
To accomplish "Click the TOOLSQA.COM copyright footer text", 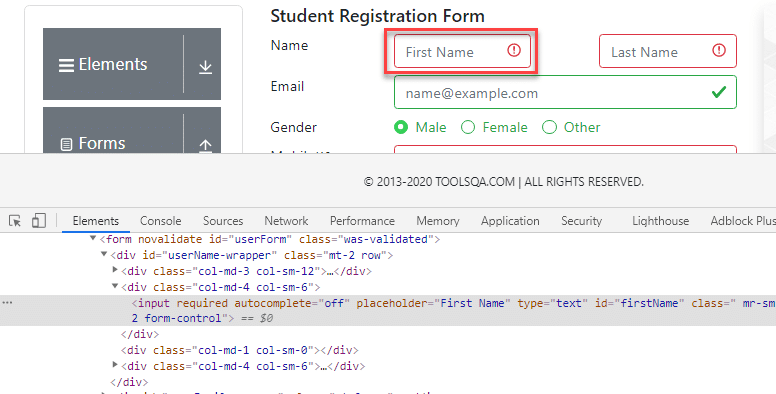I will pyautogui.click(x=503, y=182).
